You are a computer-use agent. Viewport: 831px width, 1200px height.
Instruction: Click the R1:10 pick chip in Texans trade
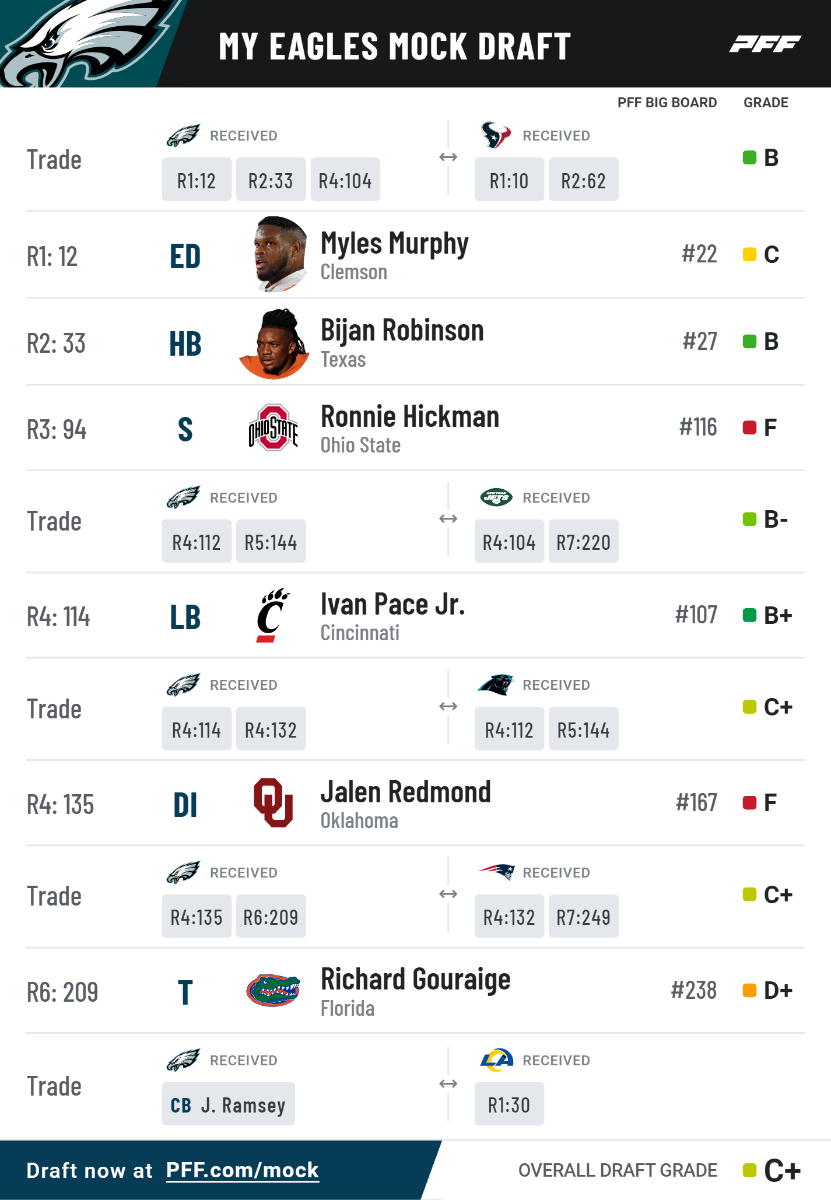[510, 181]
